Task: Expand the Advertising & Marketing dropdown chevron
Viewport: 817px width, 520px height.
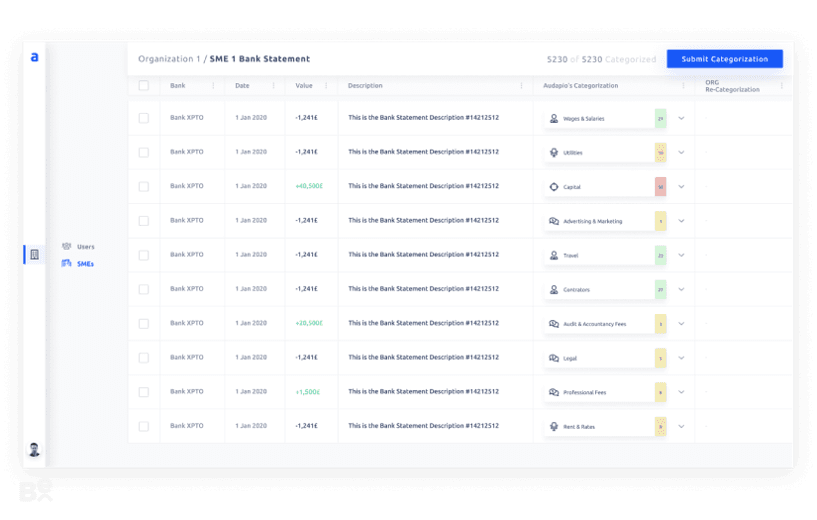Action: 681,221
